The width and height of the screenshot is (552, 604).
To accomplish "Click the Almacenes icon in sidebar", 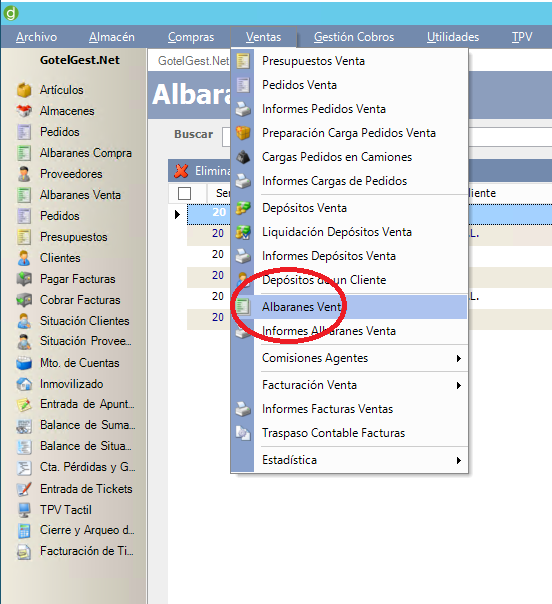I will (24, 111).
